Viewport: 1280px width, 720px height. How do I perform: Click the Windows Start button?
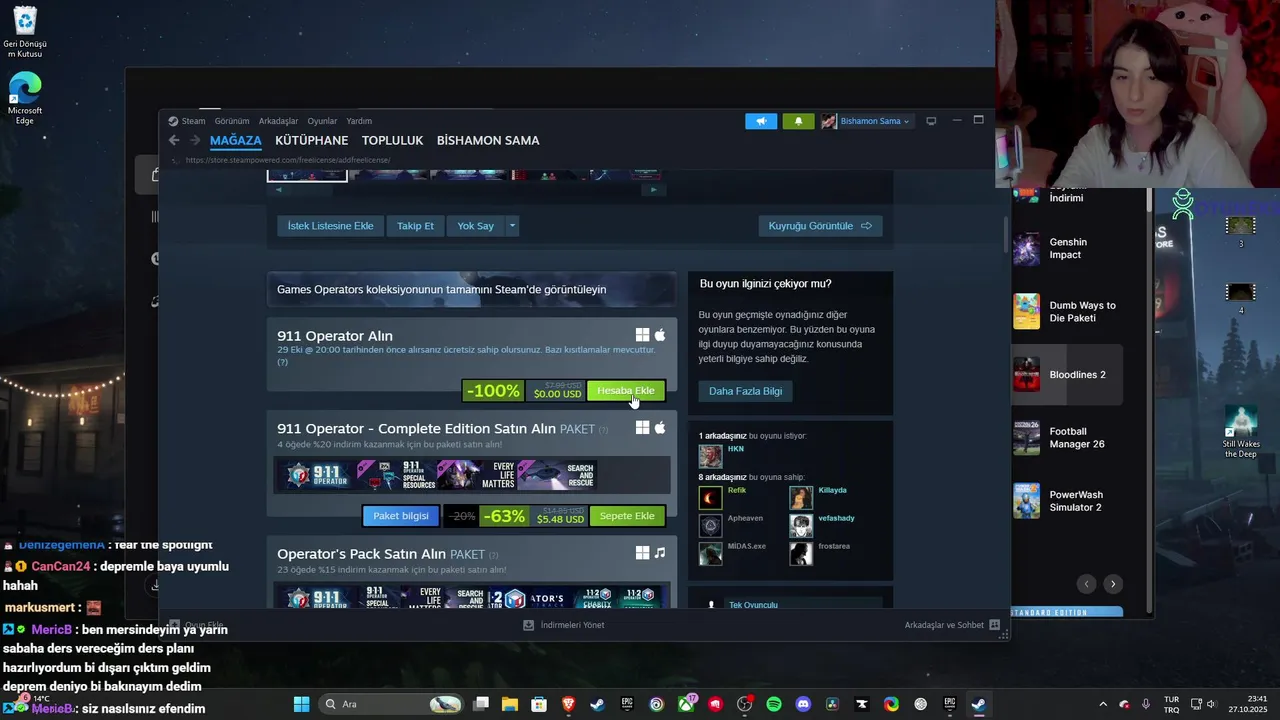(301, 704)
